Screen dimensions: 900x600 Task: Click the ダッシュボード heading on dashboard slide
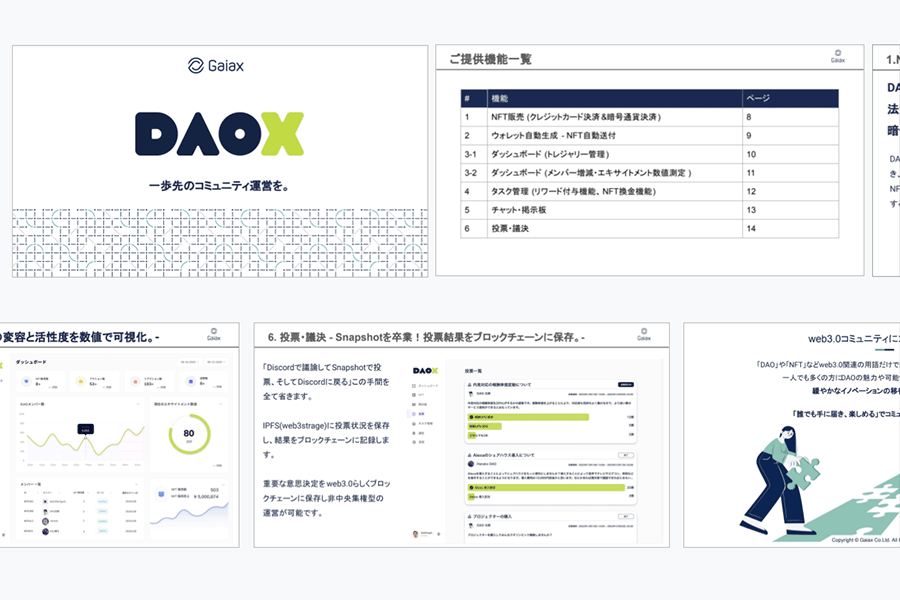[31, 362]
